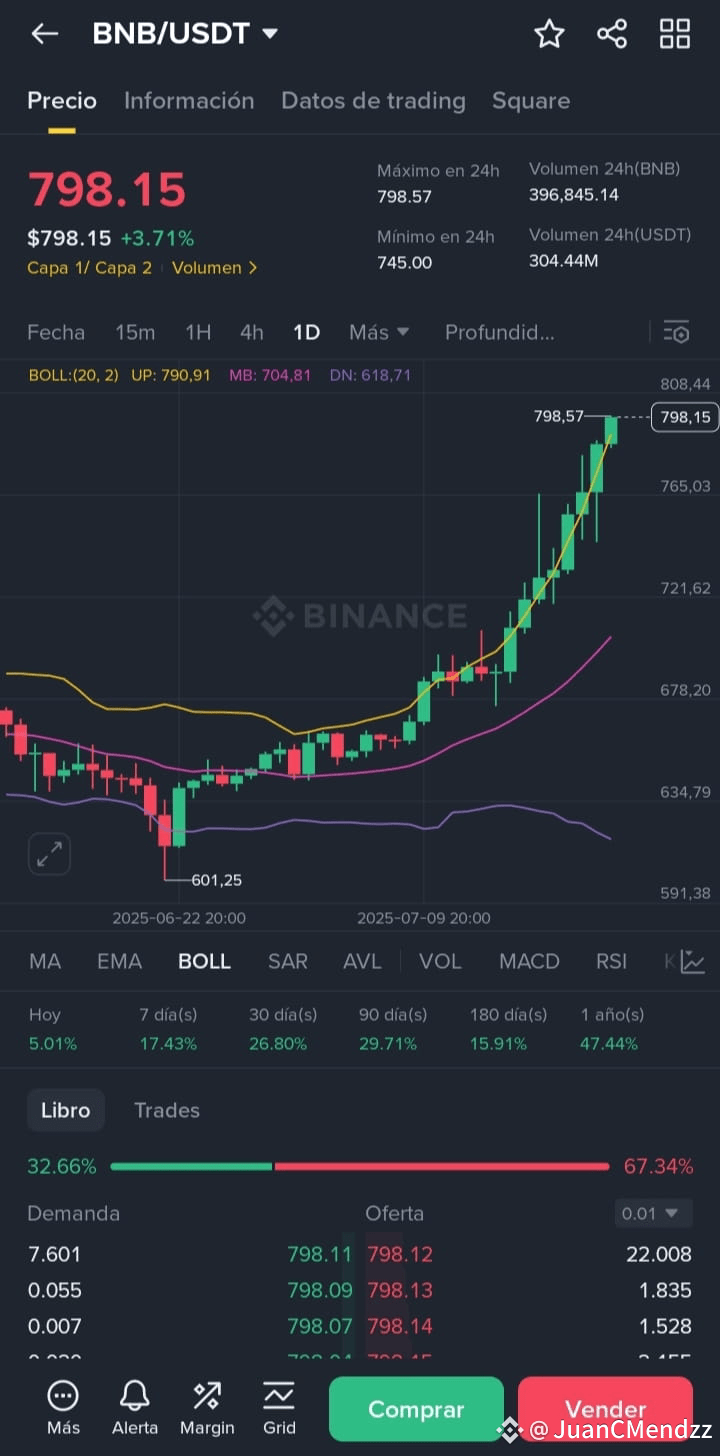Open the Capa 1/ Capa 2 tag link
The width and height of the screenshot is (720, 1456).
(x=90, y=268)
